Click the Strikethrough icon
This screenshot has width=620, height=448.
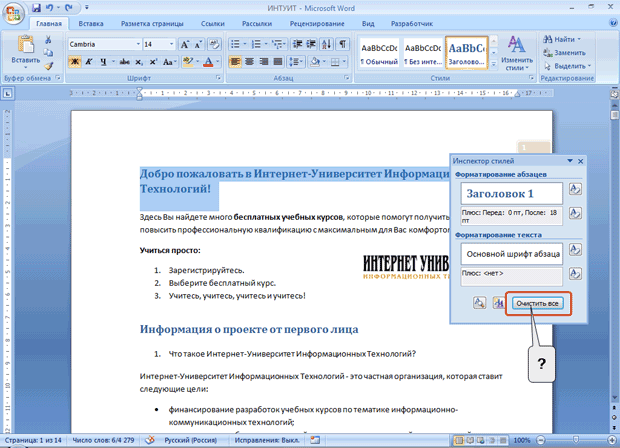[x=125, y=62]
